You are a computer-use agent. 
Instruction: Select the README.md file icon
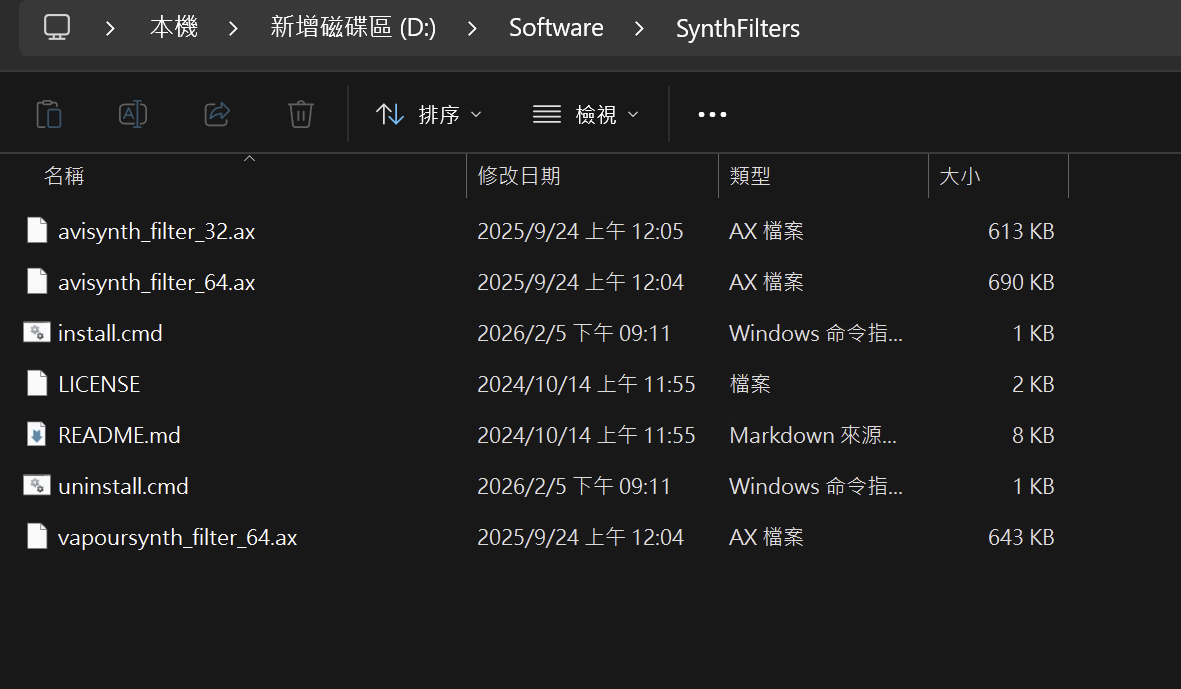[x=37, y=434]
